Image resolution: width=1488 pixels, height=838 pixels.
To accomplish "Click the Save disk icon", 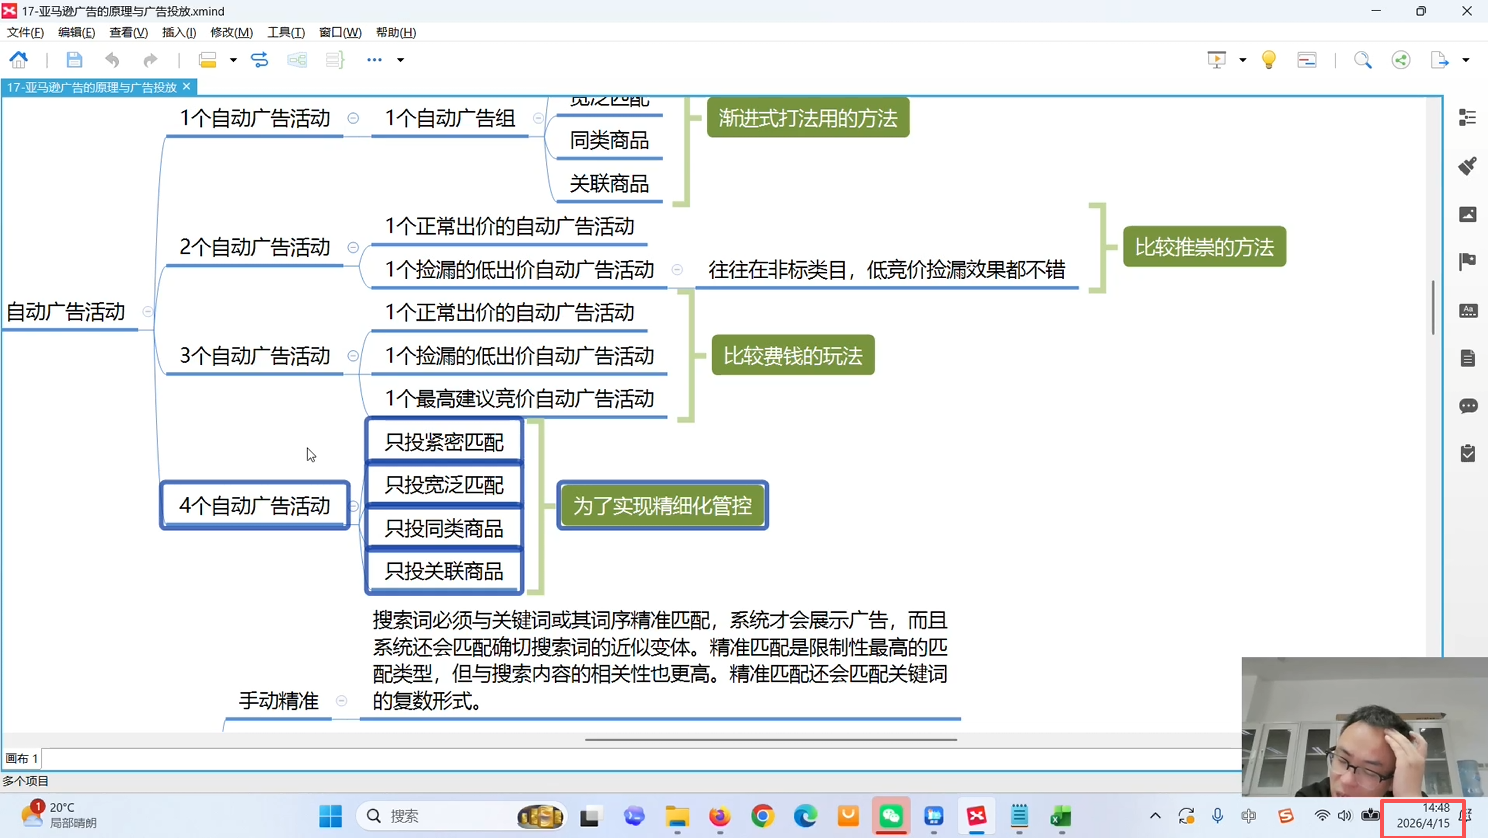I will pyautogui.click(x=74, y=60).
